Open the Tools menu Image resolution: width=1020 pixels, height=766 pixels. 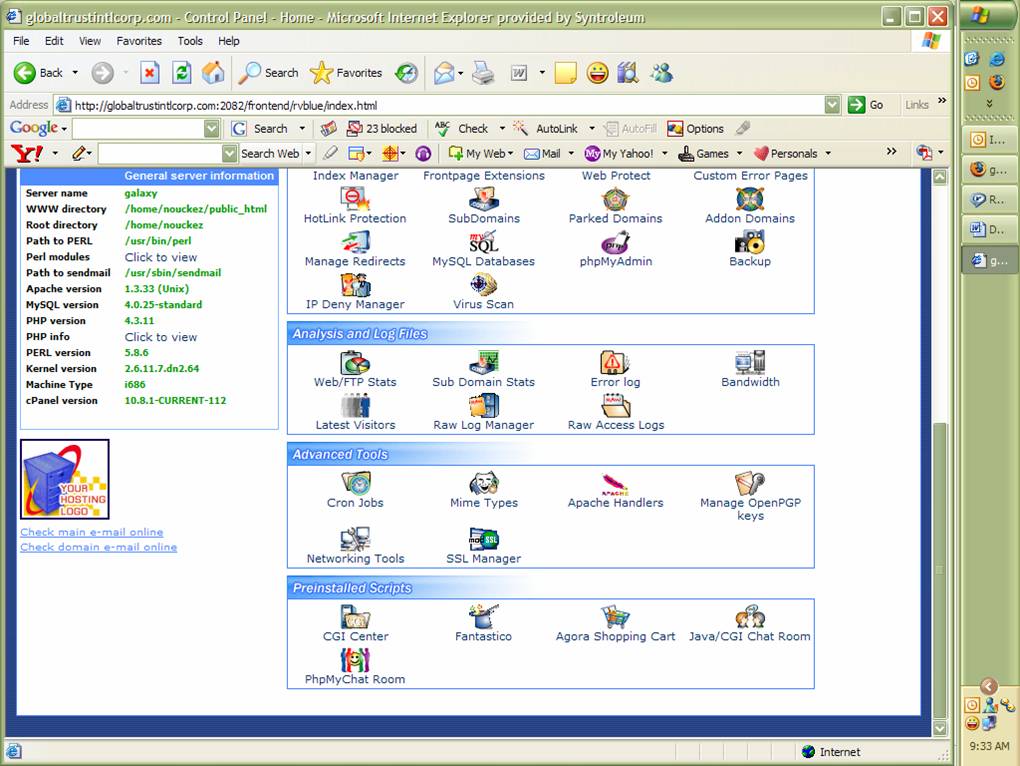tap(190, 41)
